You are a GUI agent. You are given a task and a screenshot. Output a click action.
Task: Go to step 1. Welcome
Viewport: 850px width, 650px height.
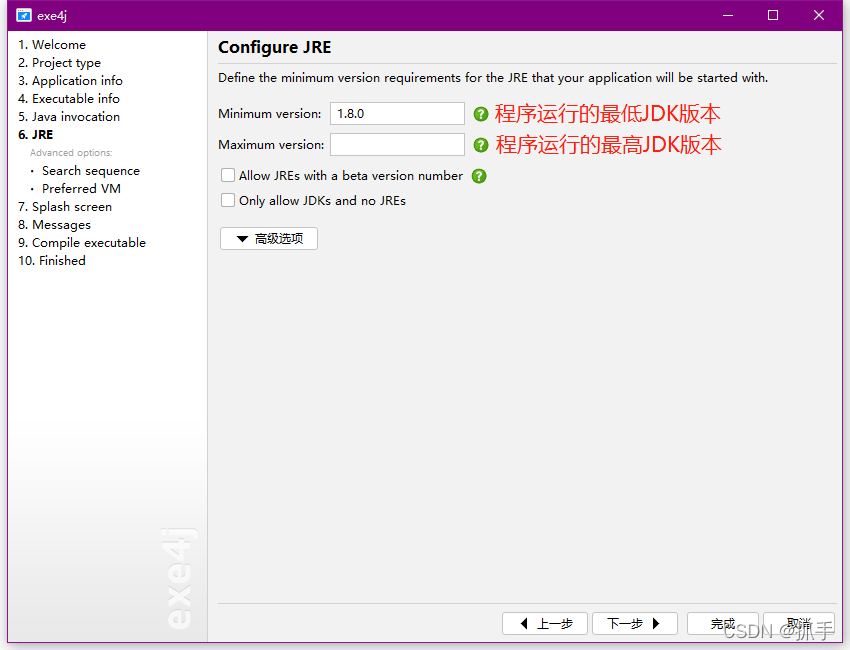[x=52, y=44]
